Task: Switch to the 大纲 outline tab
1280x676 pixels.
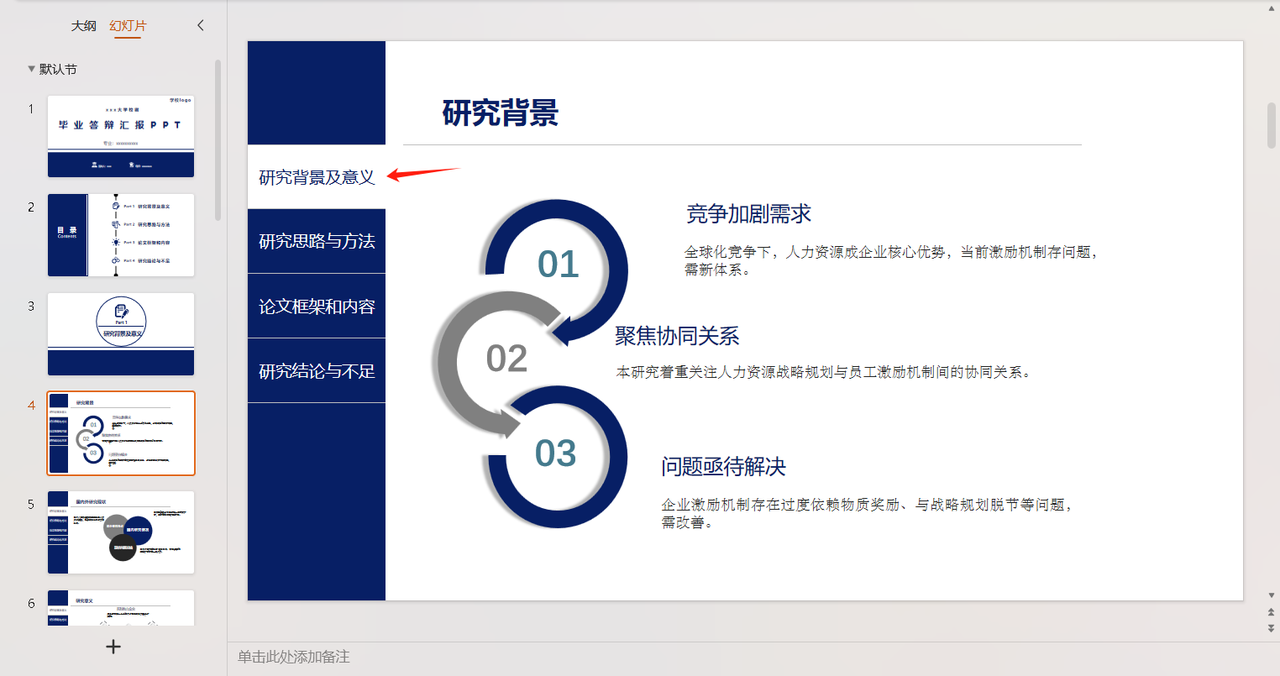Action: click(84, 25)
